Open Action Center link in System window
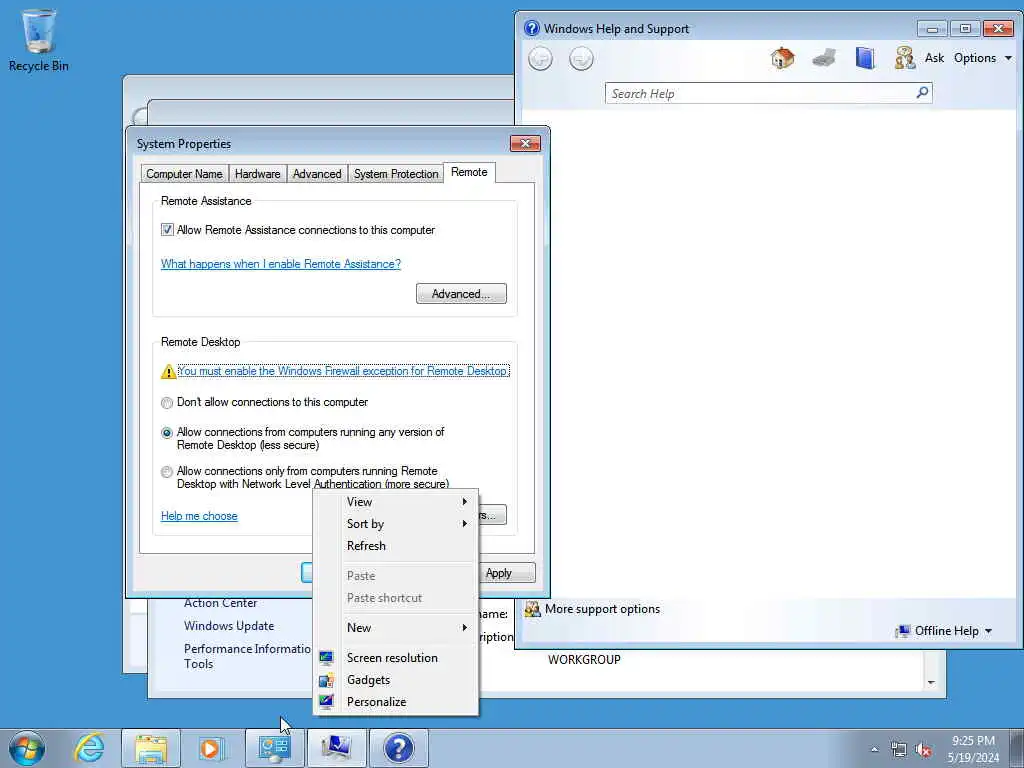Image resolution: width=1024 pixels, height=768 pixels. point(220,603)
